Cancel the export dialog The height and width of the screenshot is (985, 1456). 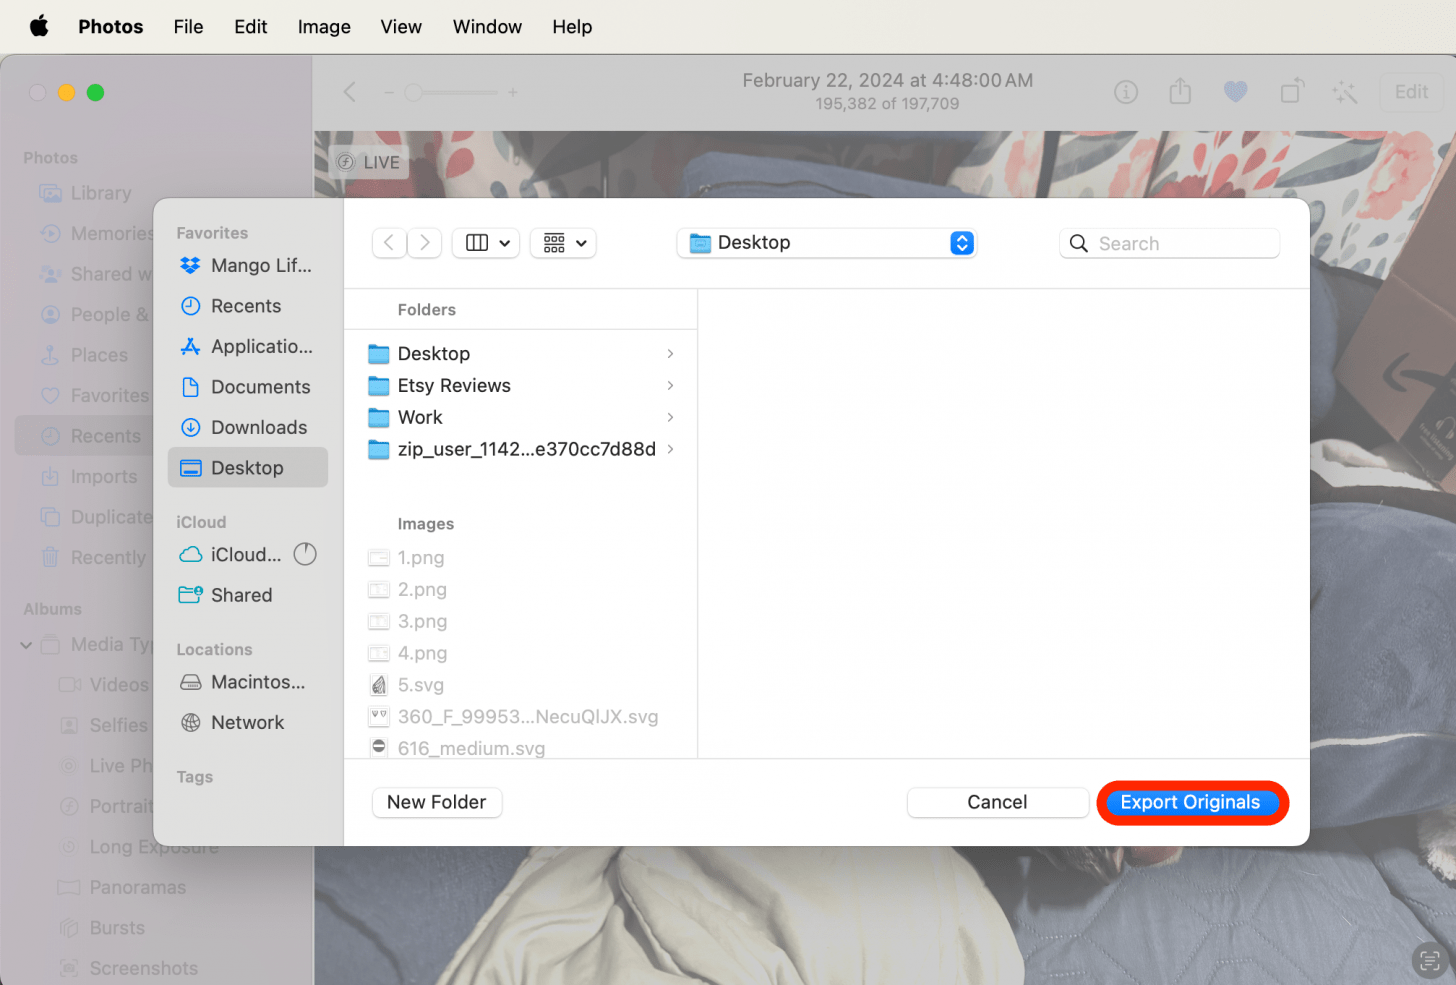(x=997, y=802)
